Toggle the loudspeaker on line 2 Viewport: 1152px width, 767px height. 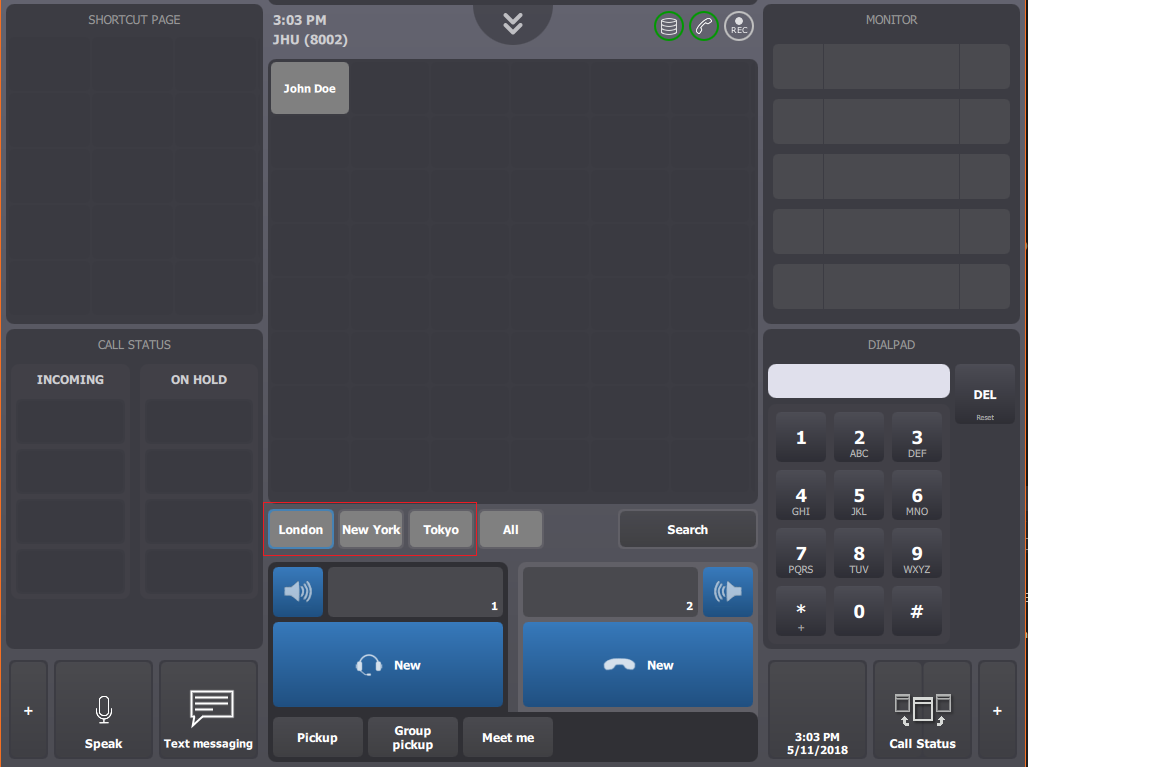pos(728,591)
